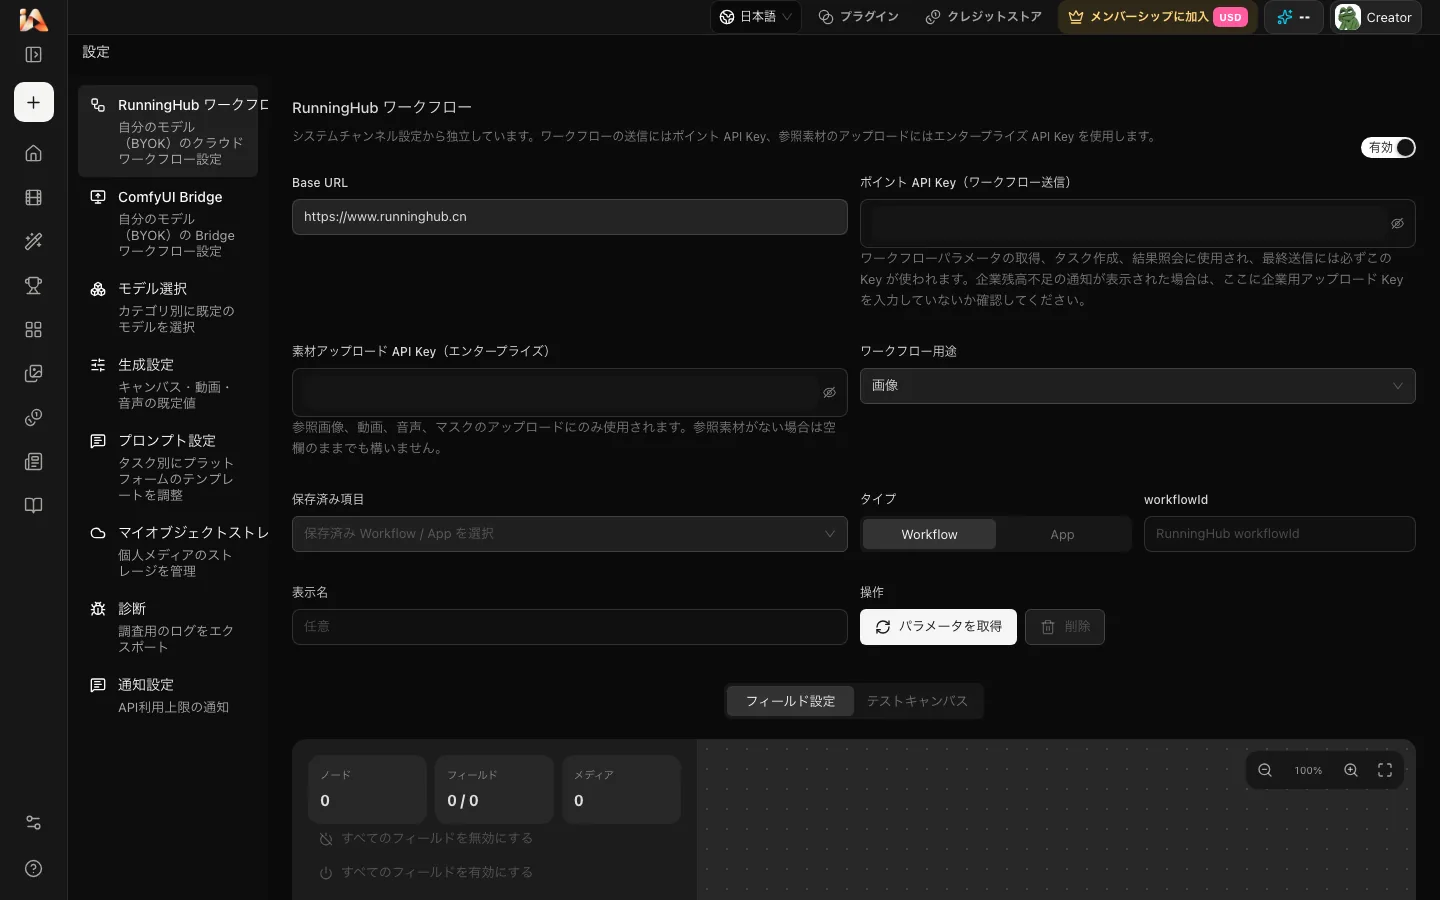Image resolution: width=1440 pixels, height=900 pixels.
Task: Open RunningHub ワークフロー settings section
Action: click(x=168, y=131)
